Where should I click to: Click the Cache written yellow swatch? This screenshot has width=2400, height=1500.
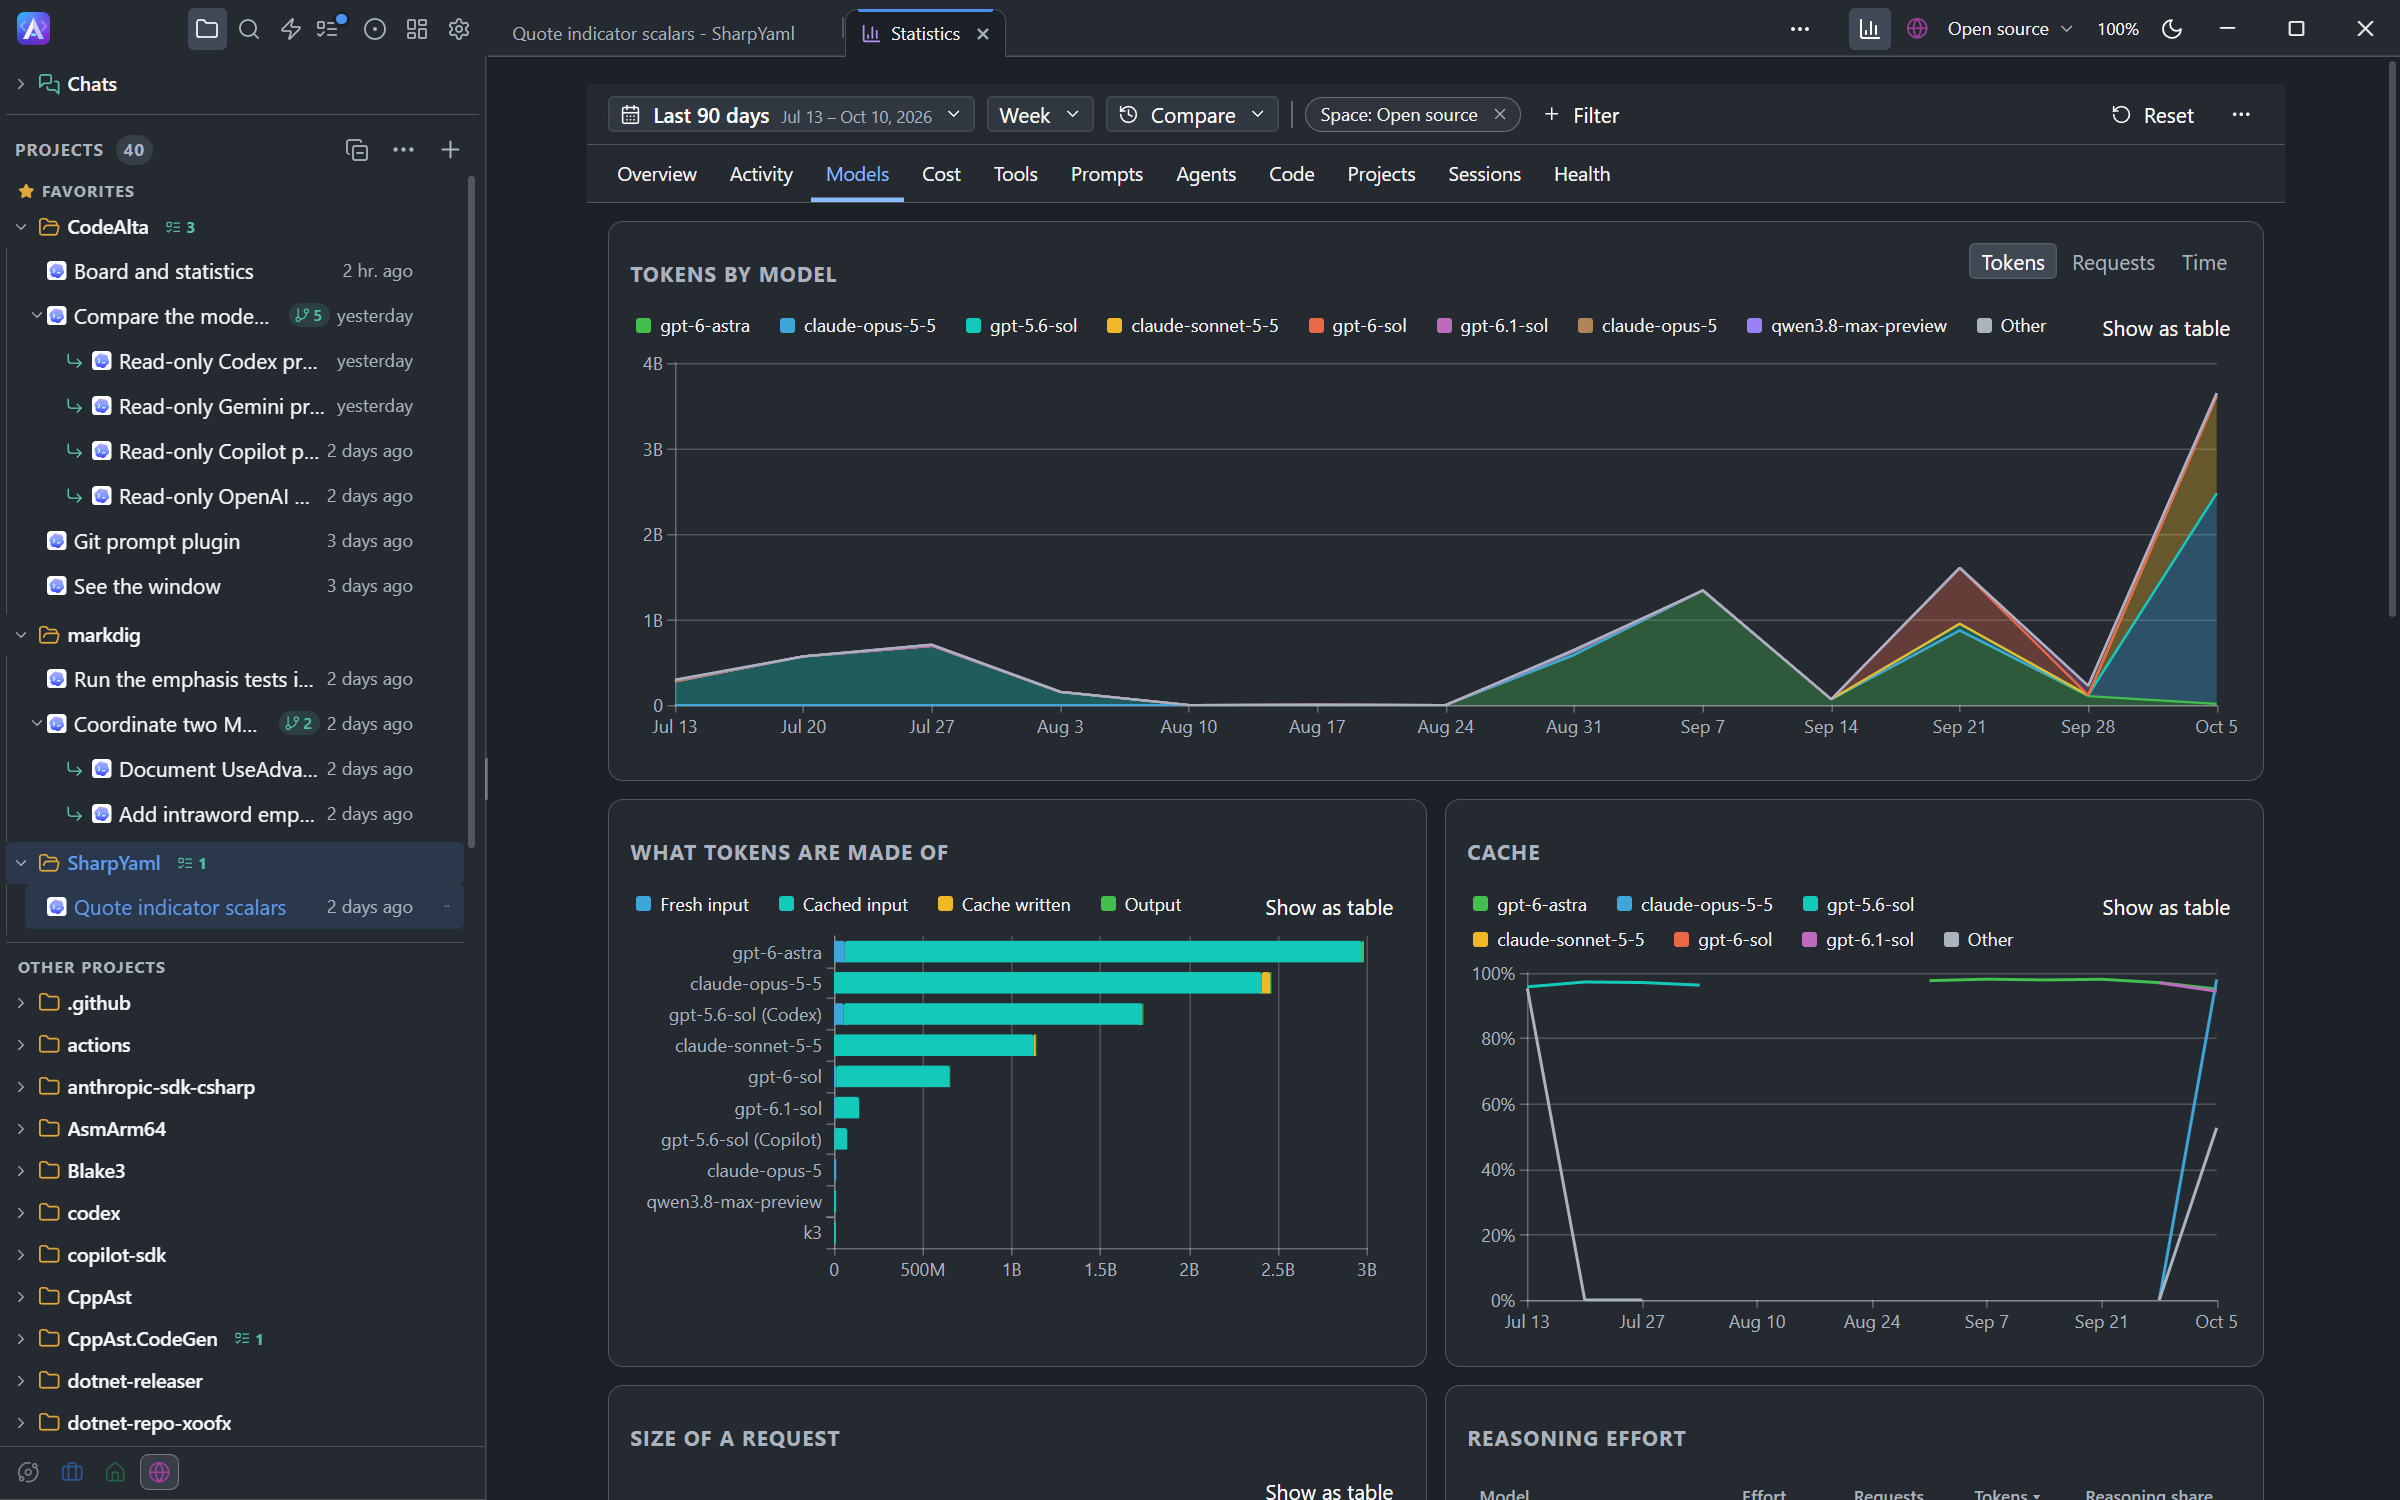point(945,904)
